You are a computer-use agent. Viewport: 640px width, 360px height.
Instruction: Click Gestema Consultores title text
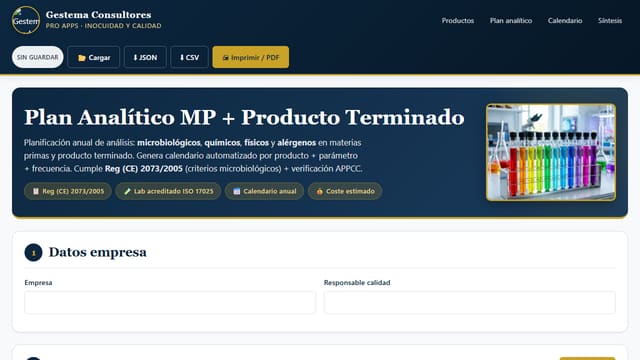click(x=98, y=15)
